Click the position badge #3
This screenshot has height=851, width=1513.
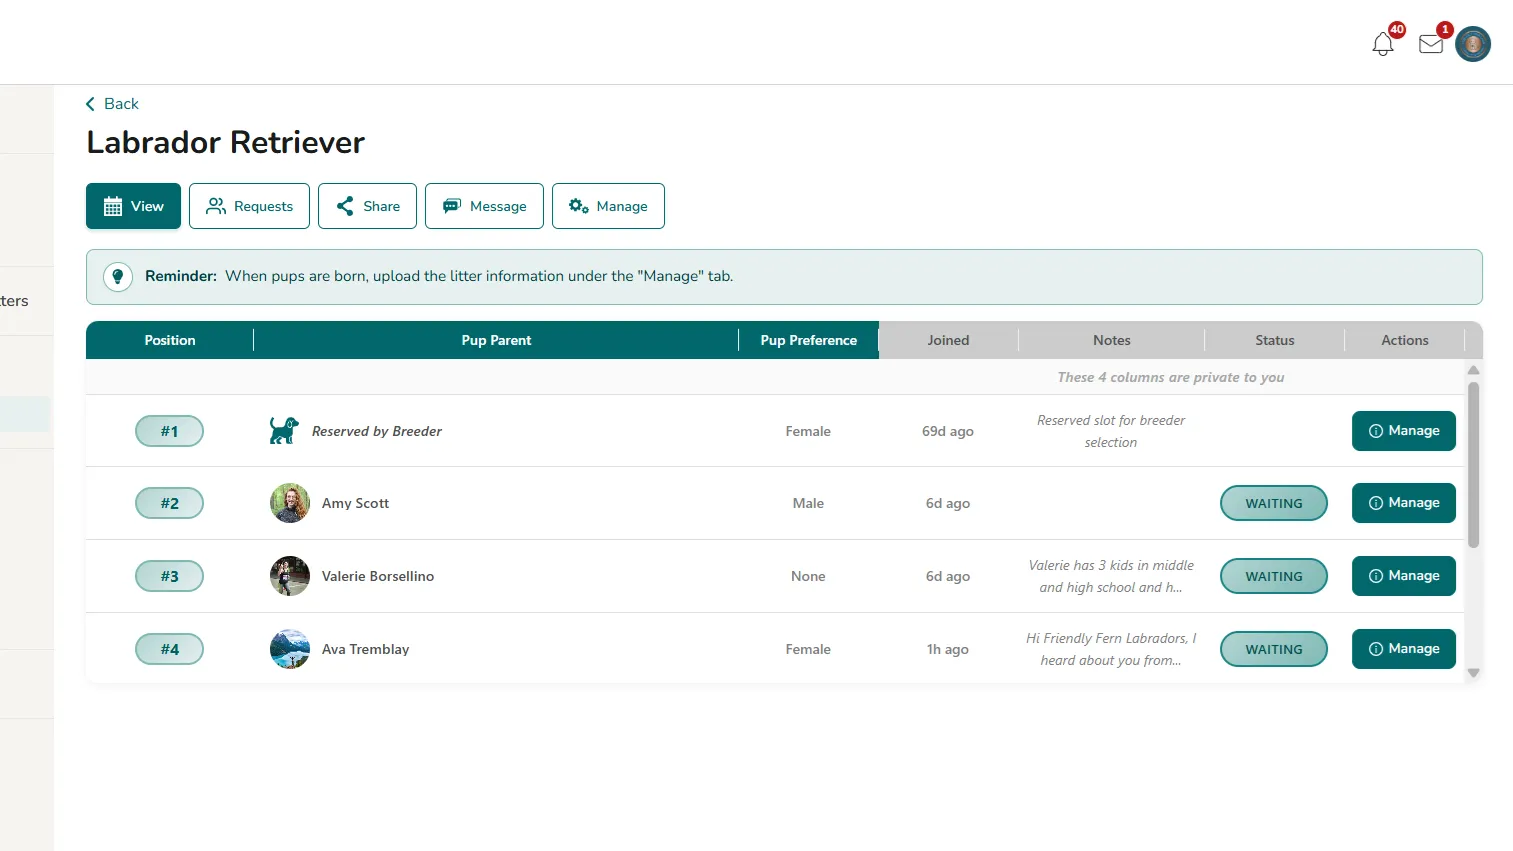[169, 576]
